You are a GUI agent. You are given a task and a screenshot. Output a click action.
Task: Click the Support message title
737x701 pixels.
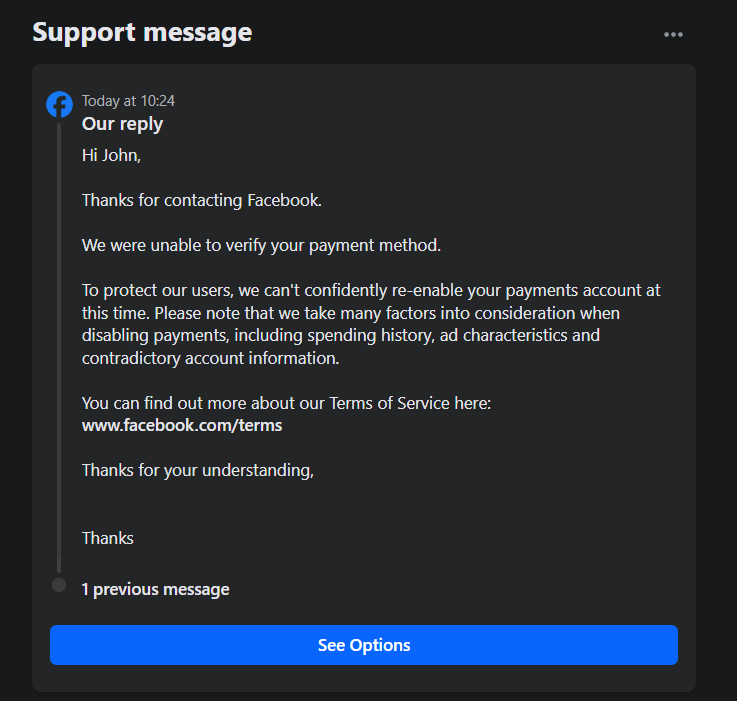tap(142, 32)
